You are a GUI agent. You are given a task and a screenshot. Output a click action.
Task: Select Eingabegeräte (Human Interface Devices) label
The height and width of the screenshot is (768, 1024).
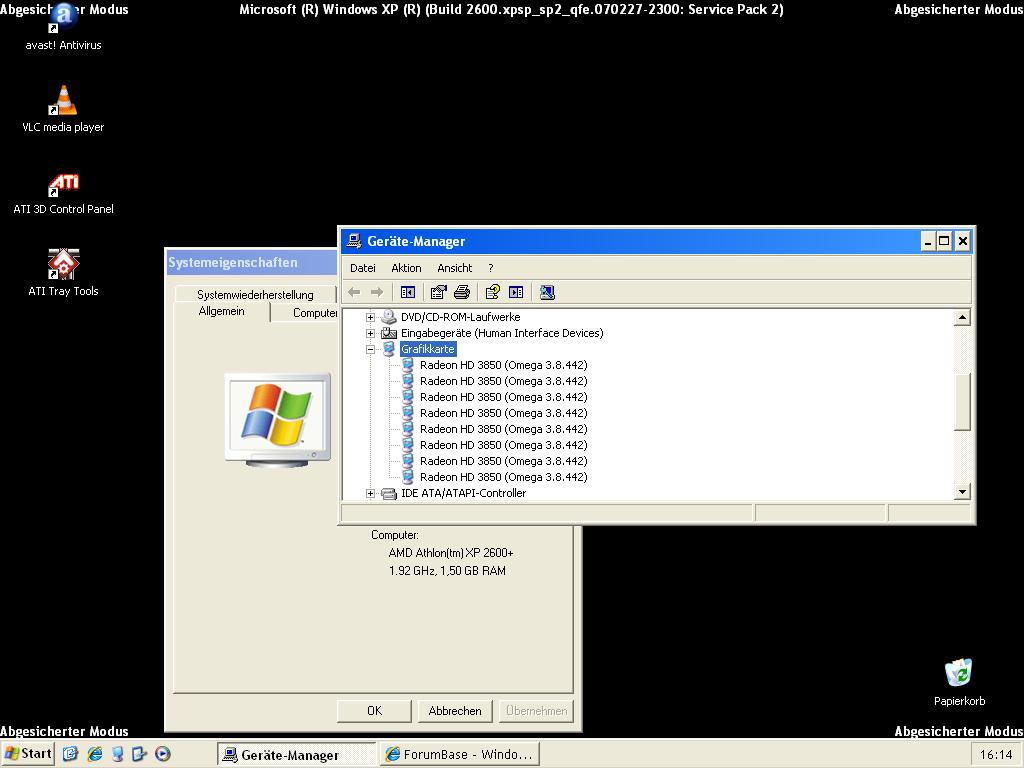point(502,333)
